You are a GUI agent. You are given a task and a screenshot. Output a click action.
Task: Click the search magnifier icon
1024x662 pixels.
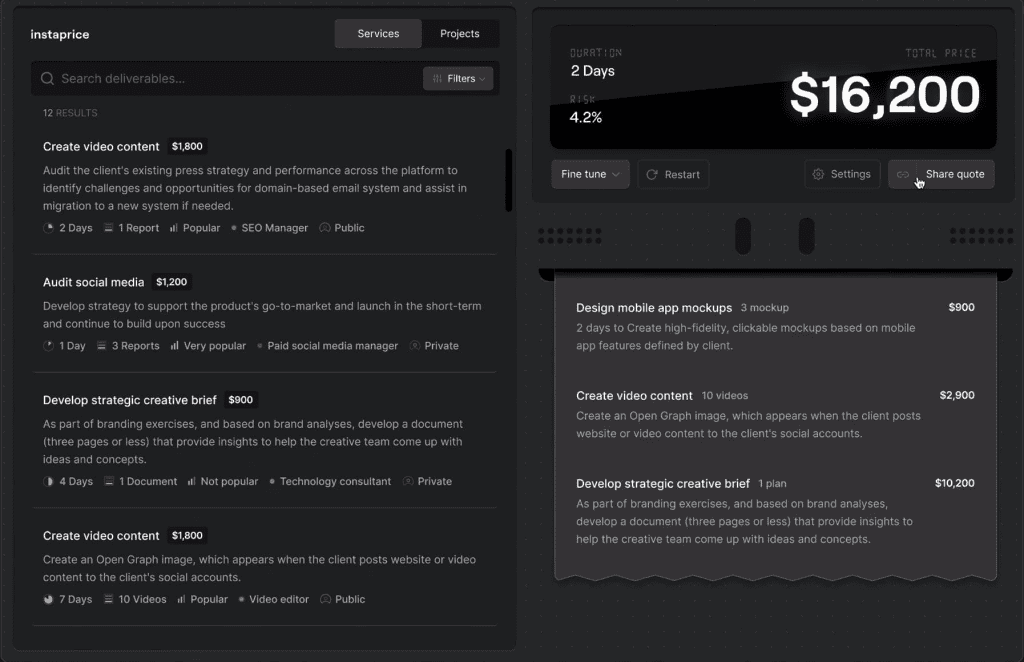(x=47, y=79)
